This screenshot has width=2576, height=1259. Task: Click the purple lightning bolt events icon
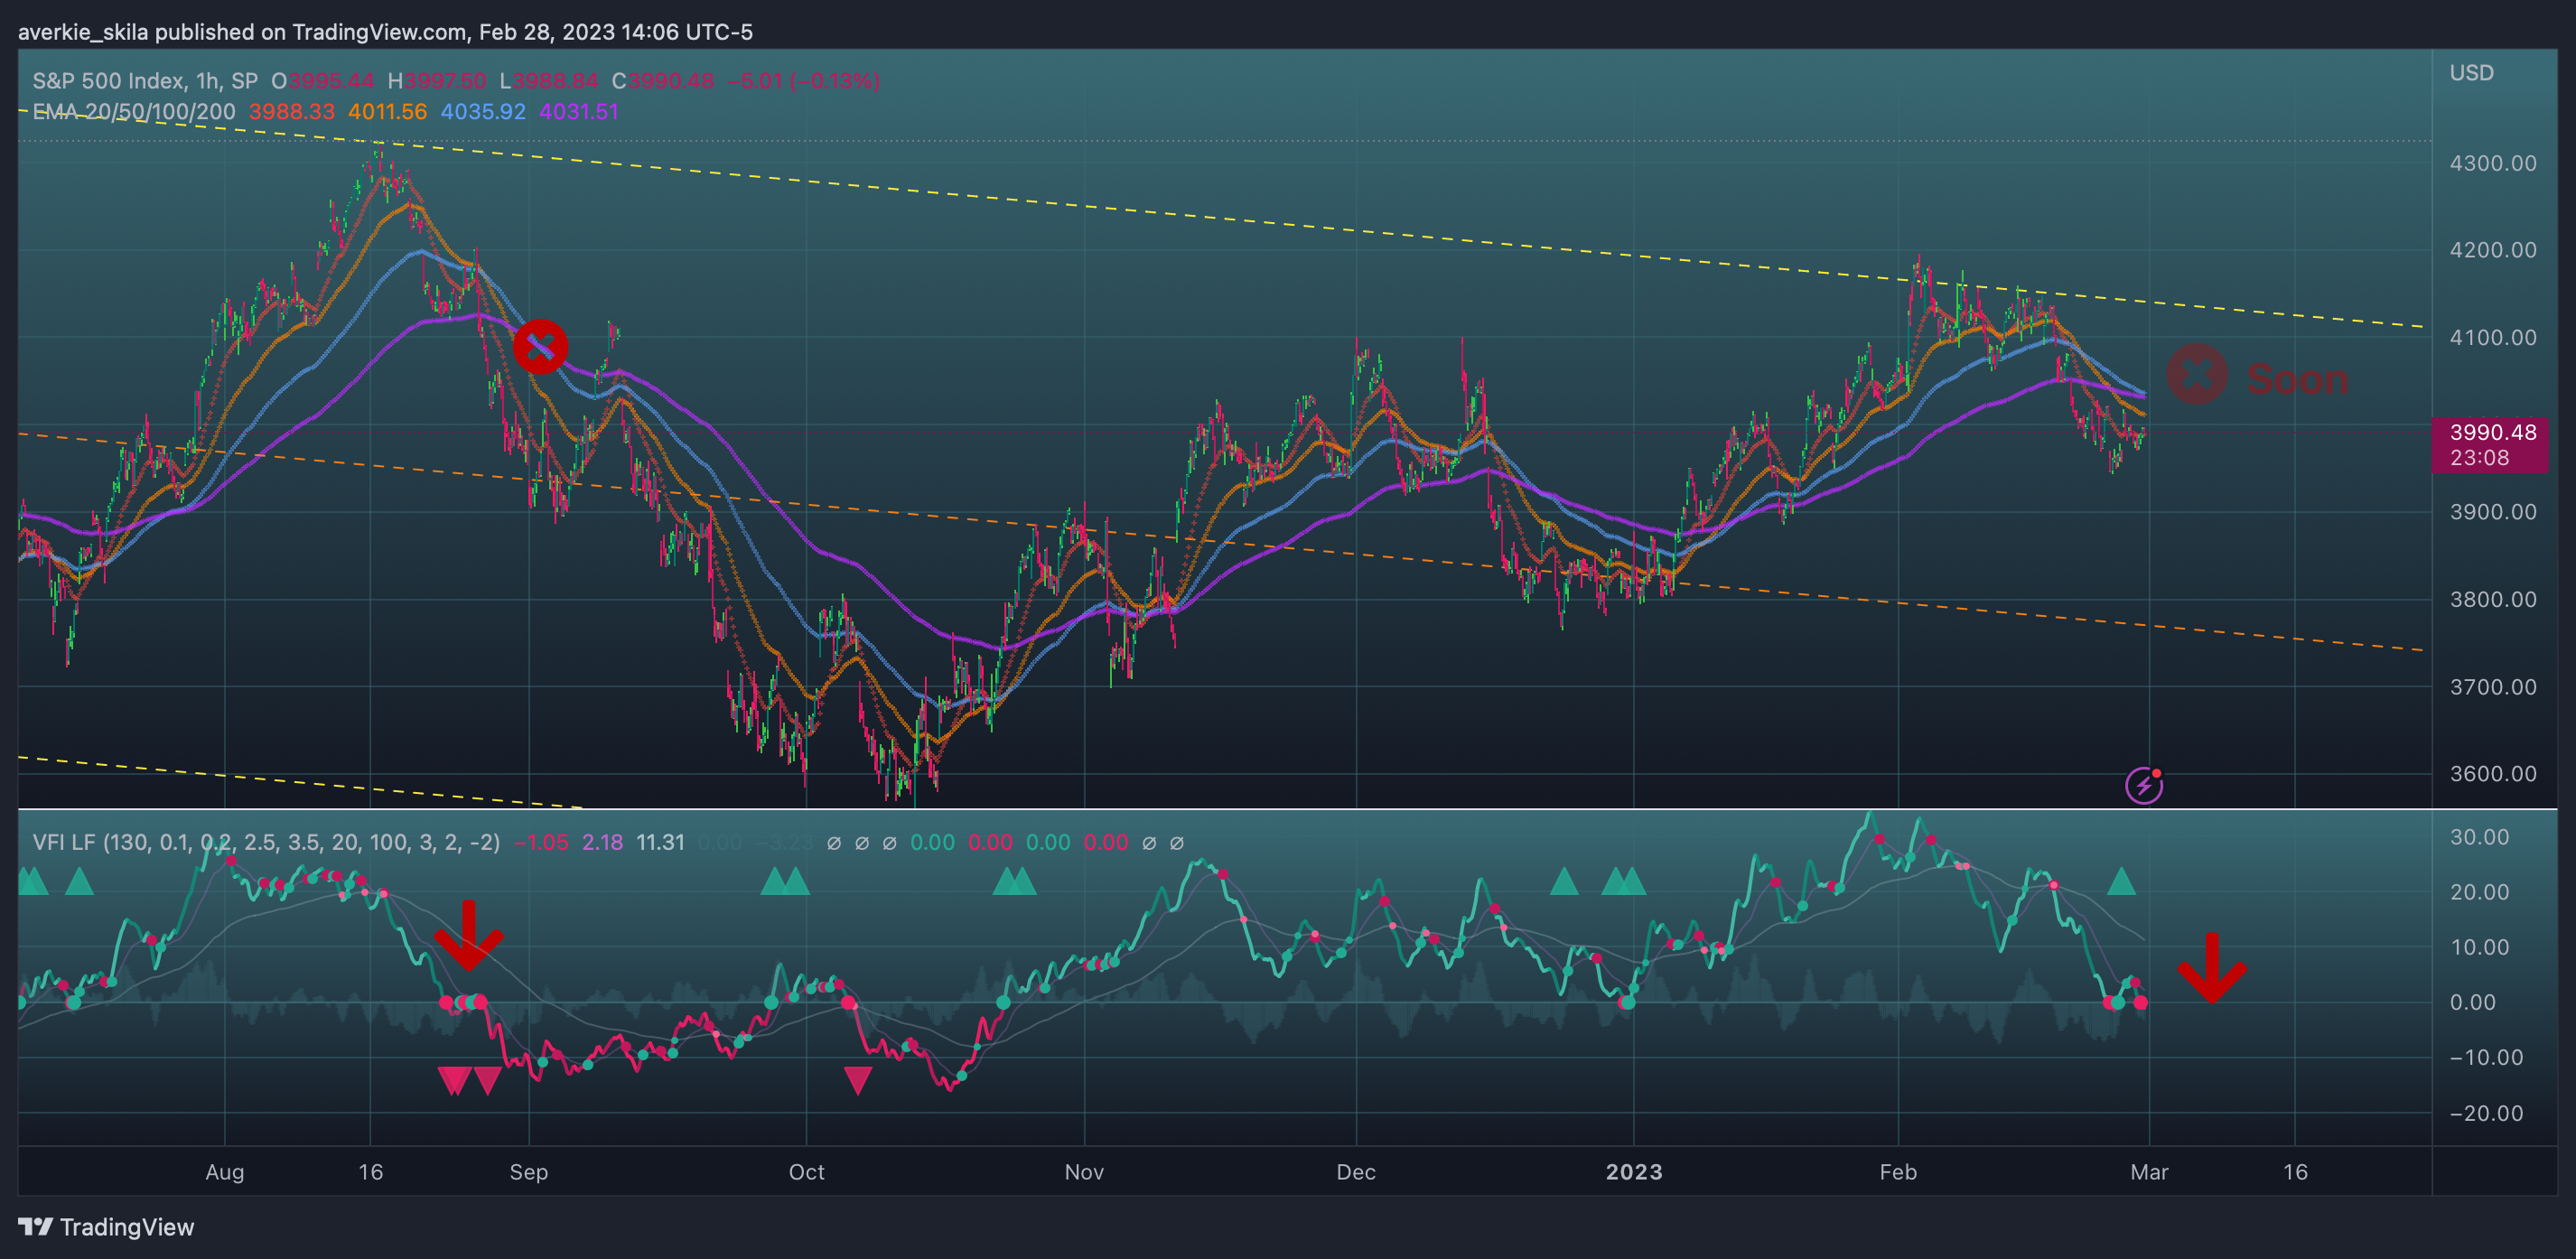click(x=2143, y=785)
